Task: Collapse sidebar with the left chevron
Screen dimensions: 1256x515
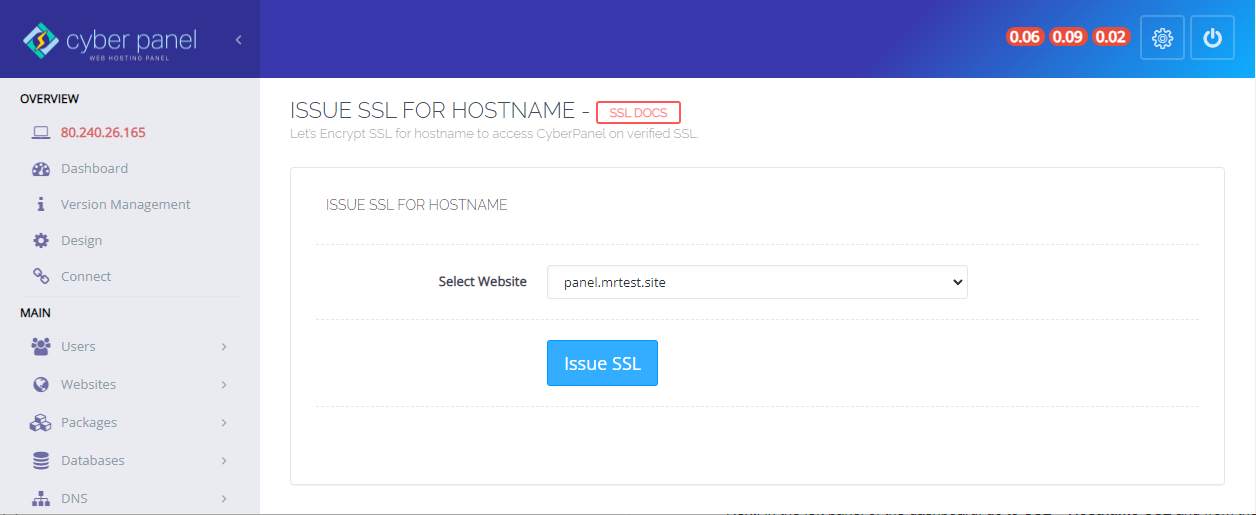Action: (239, 40)
